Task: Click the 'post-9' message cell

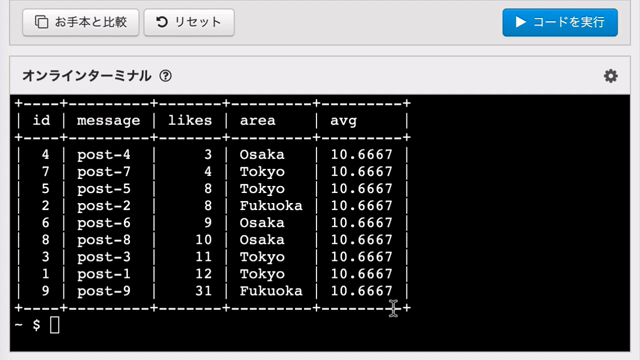Action: [x=104, y=291]
